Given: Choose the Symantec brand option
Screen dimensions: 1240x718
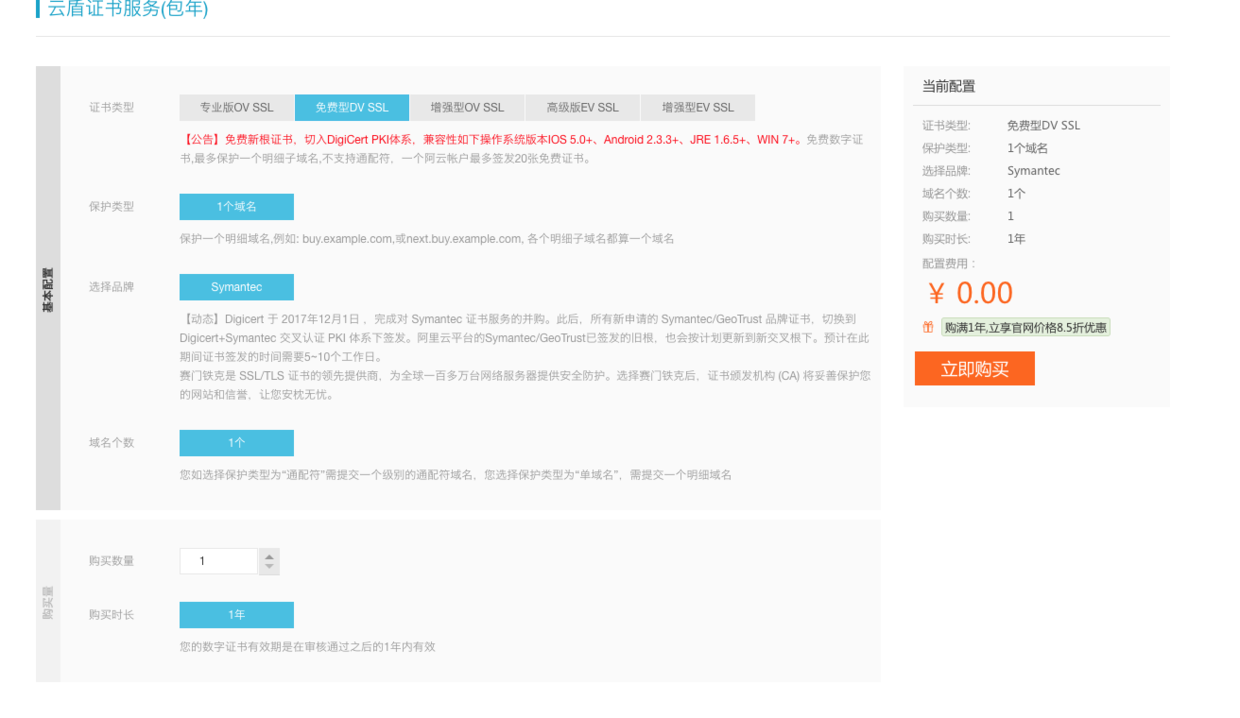Looking at the screenshot, I should tap(237, 287).
